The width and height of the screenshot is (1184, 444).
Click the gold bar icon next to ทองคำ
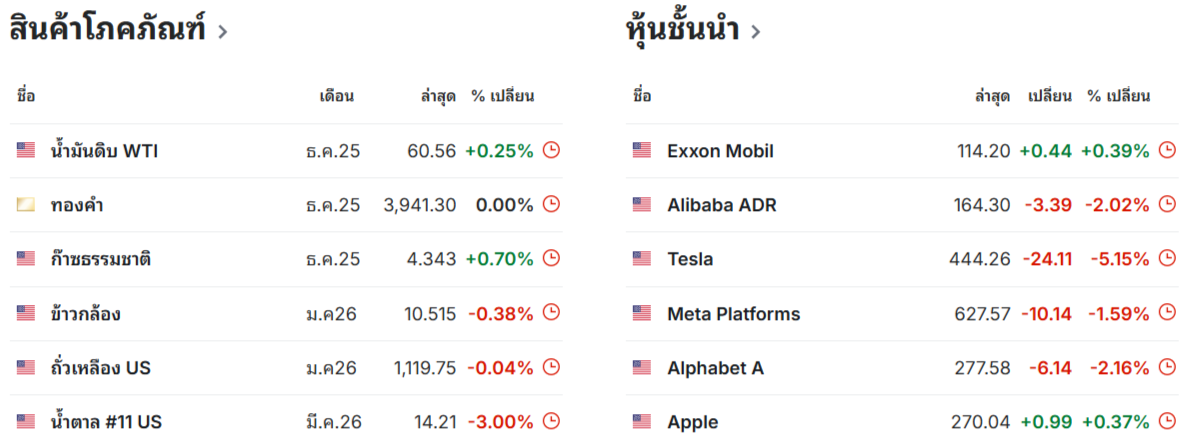tap(26, 205)
